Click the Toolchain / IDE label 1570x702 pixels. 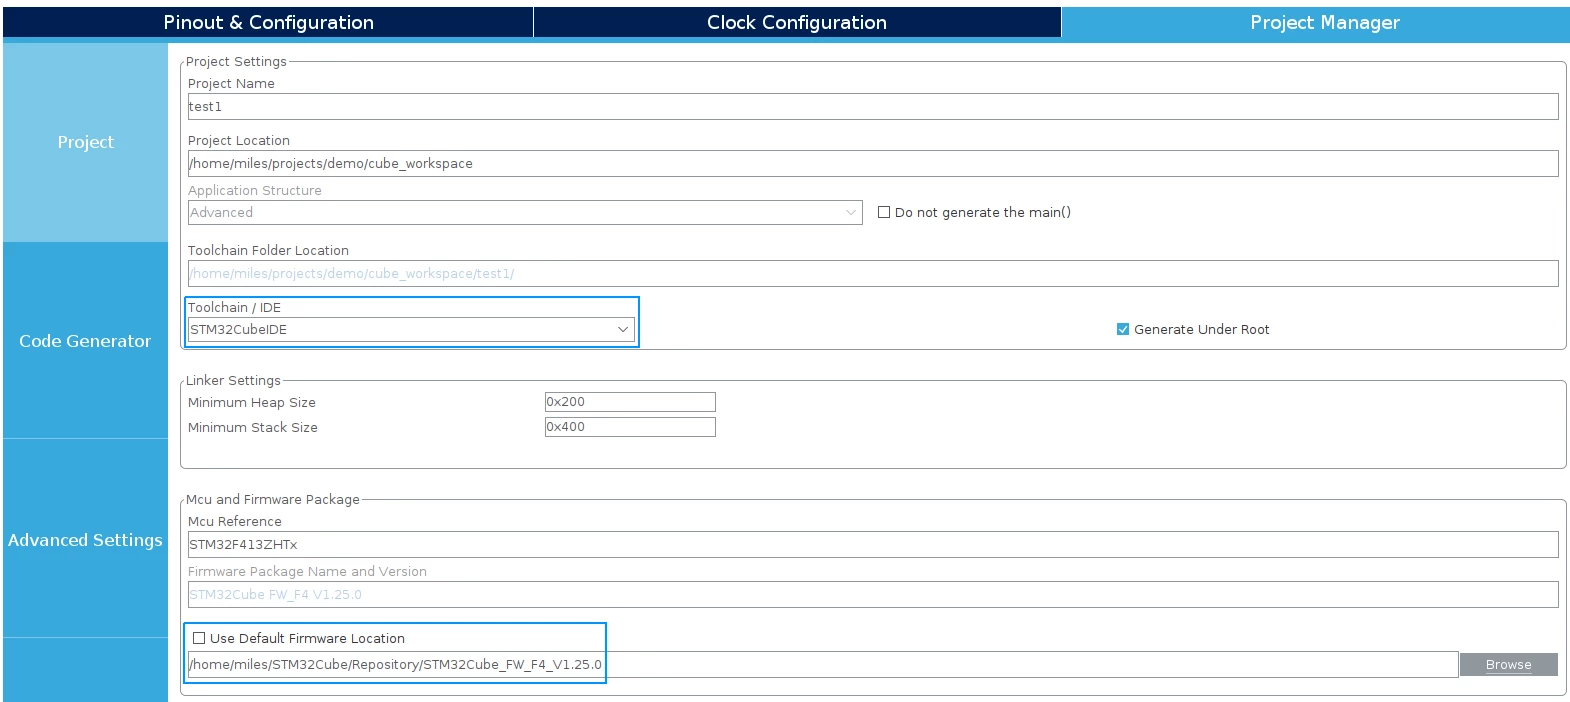[x=234, y=307]
